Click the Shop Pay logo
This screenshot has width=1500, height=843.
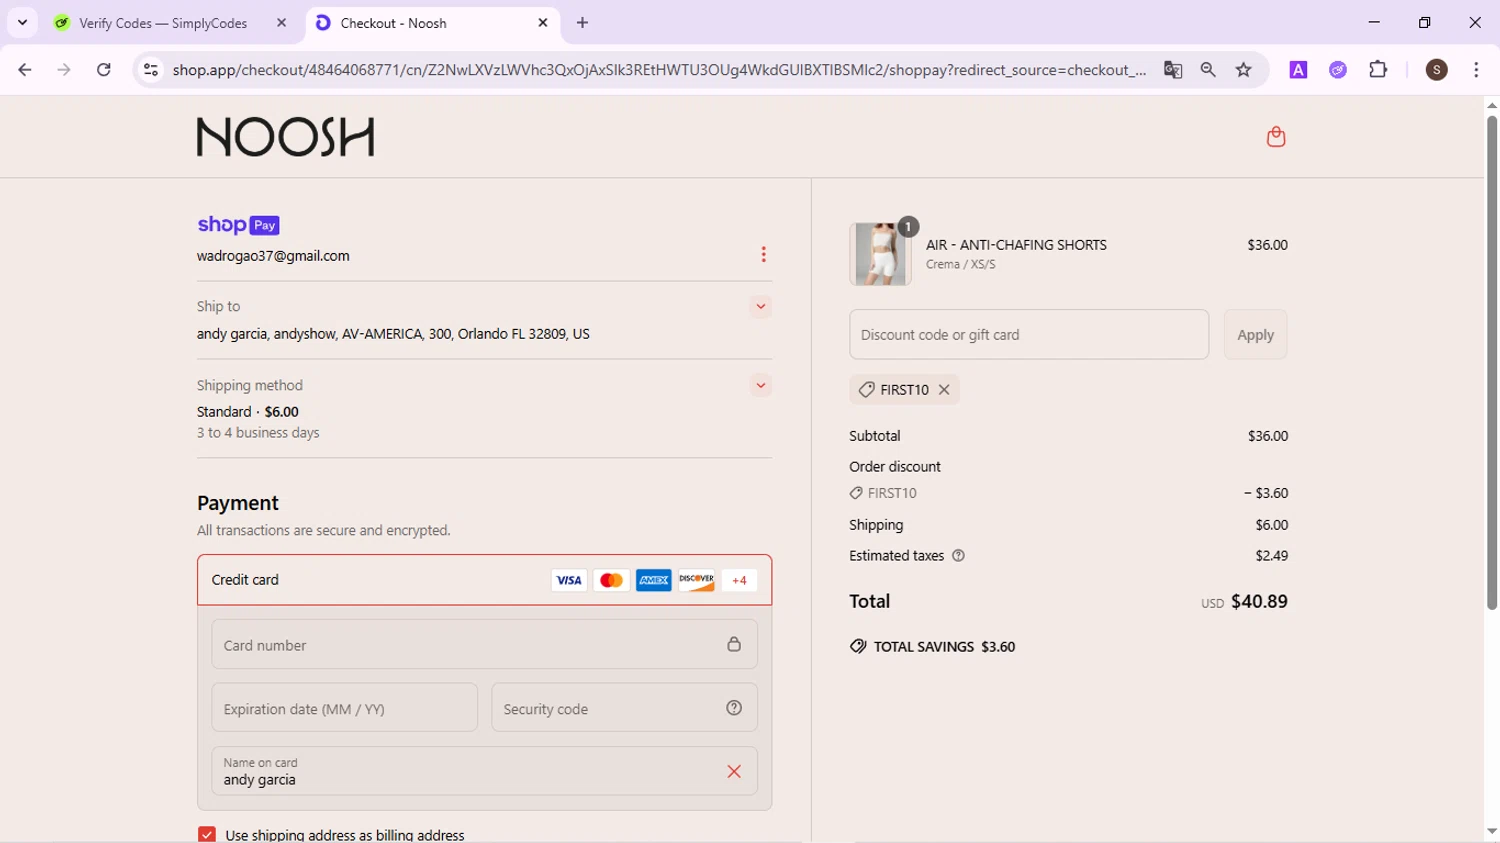(x=238, y=225)
